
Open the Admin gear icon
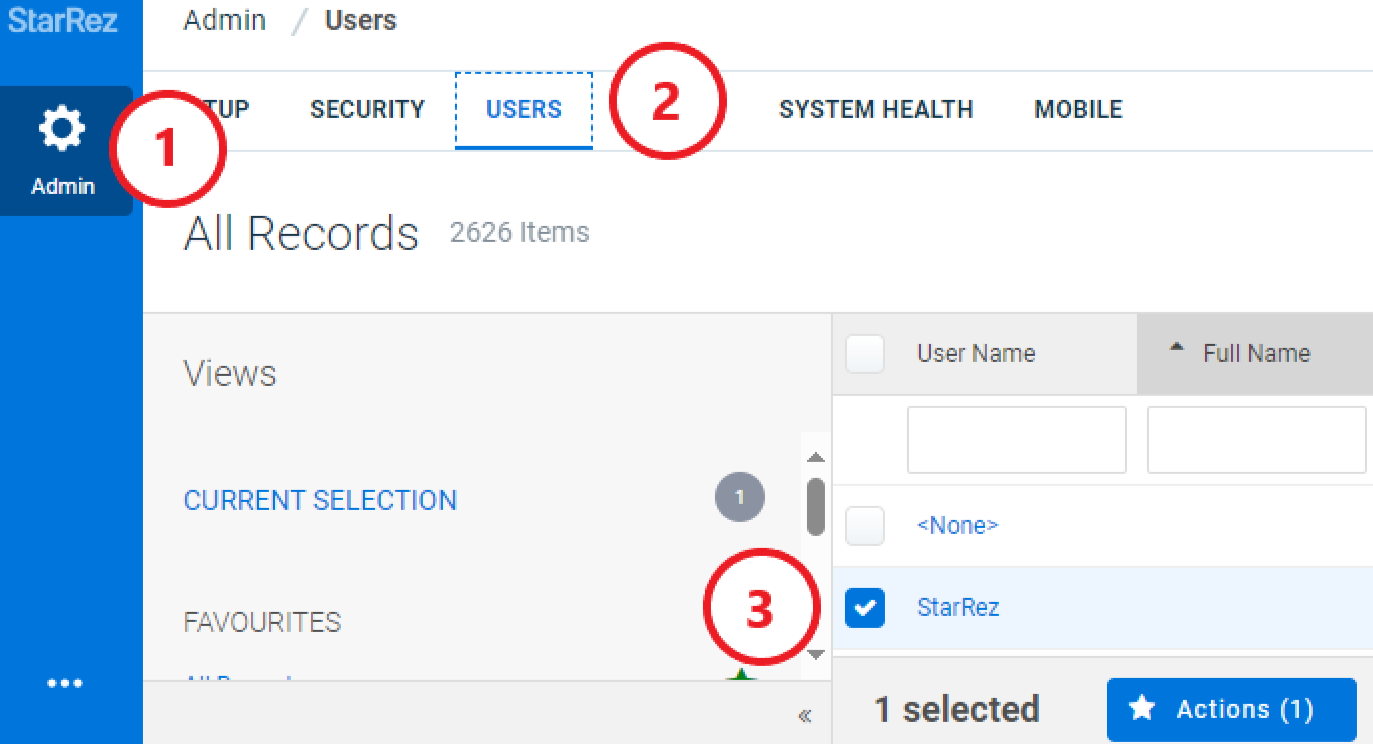pyautogui.click(x=62, y=131)
